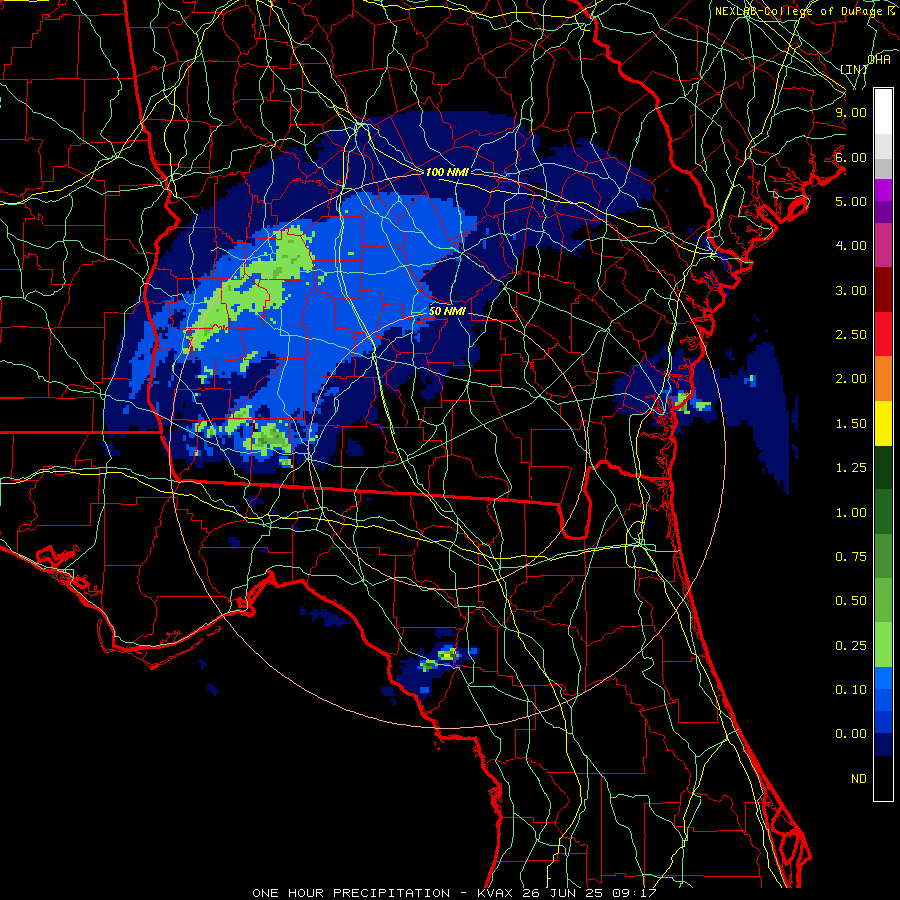The height and width of the screenshot is (900, 900).
Task: Click the 50 NMI range ring label
Action: [x=447, y=311]
